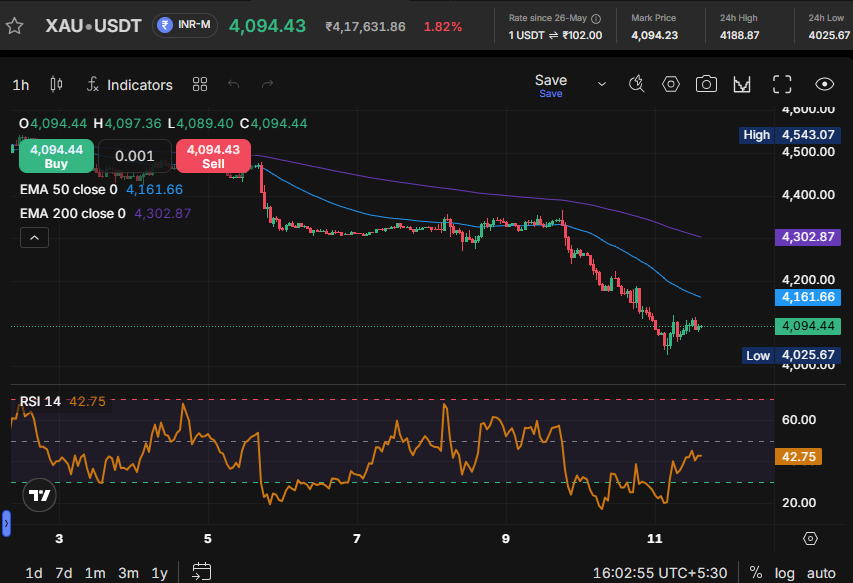Select the 7d date range
Viewport: 853px width, 583px height.
click(64, 573)
